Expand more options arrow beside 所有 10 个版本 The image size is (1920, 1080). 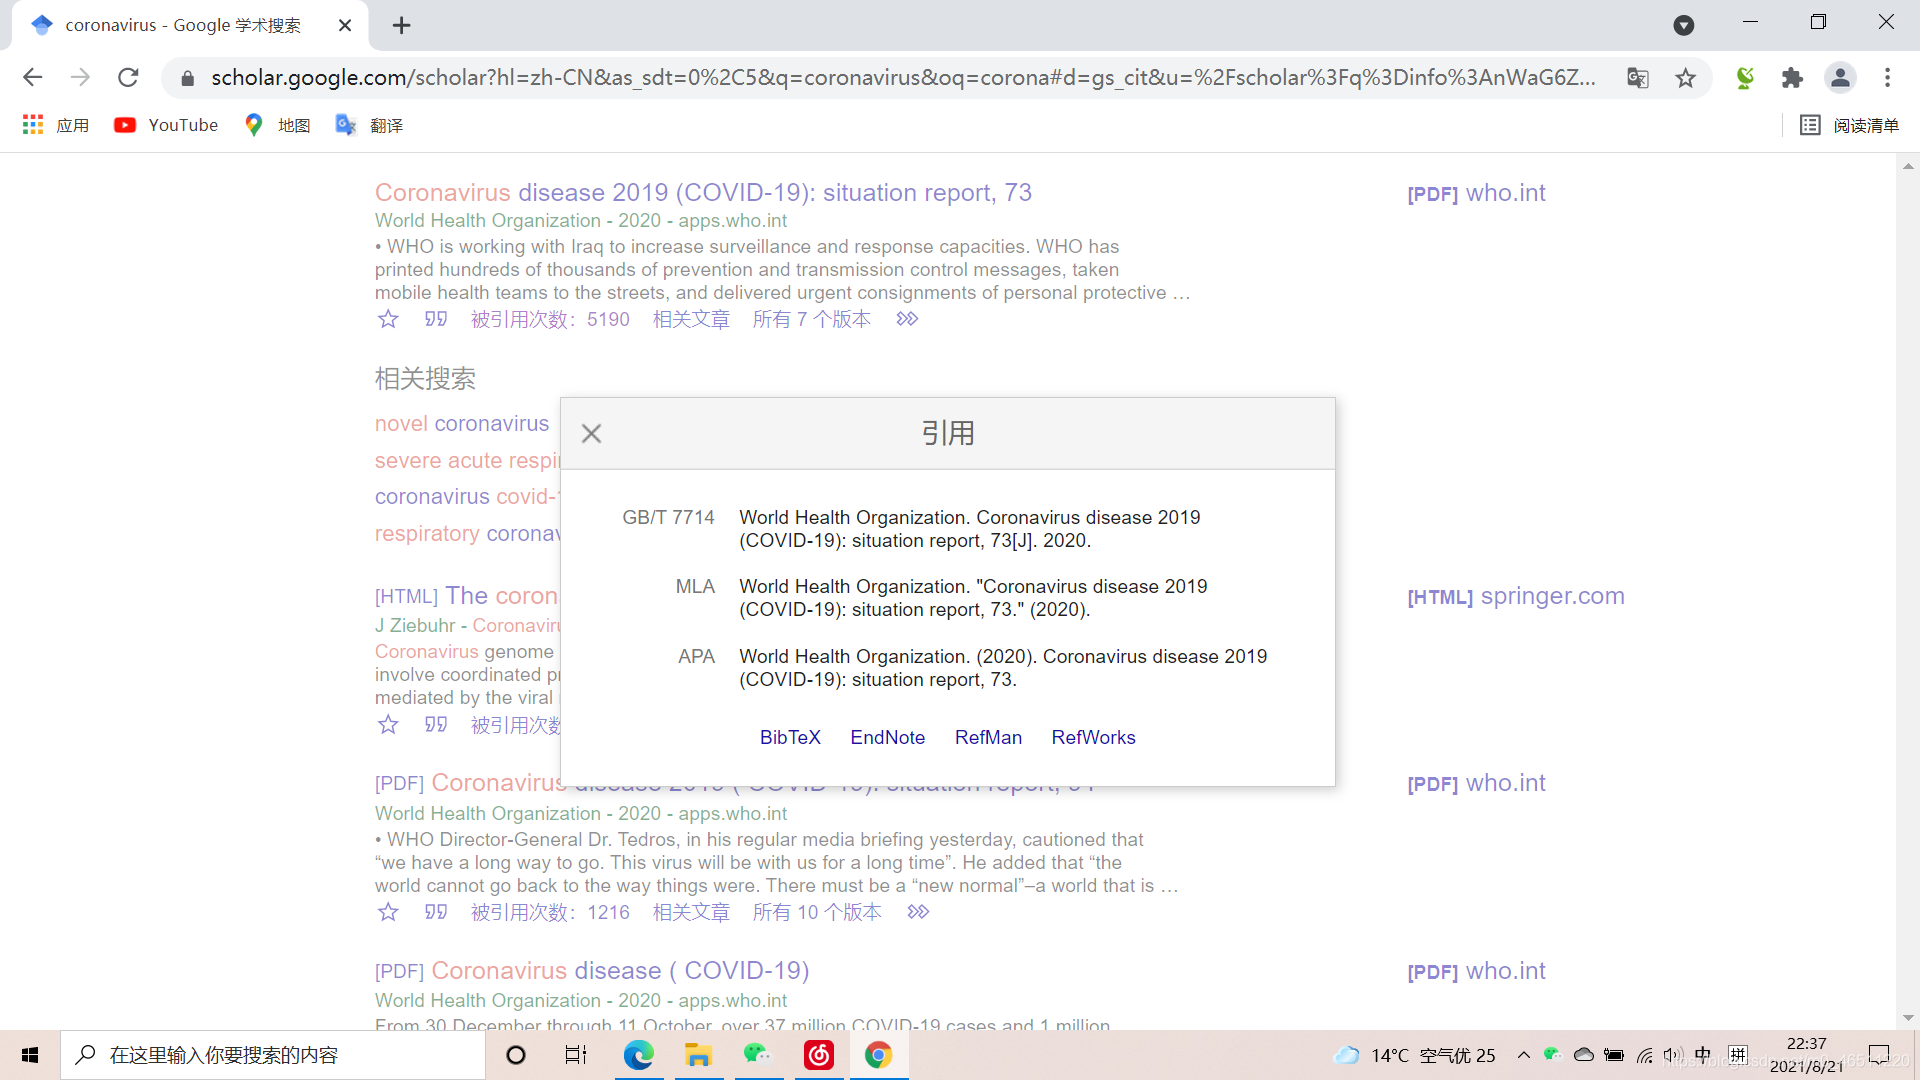[918, 912]
